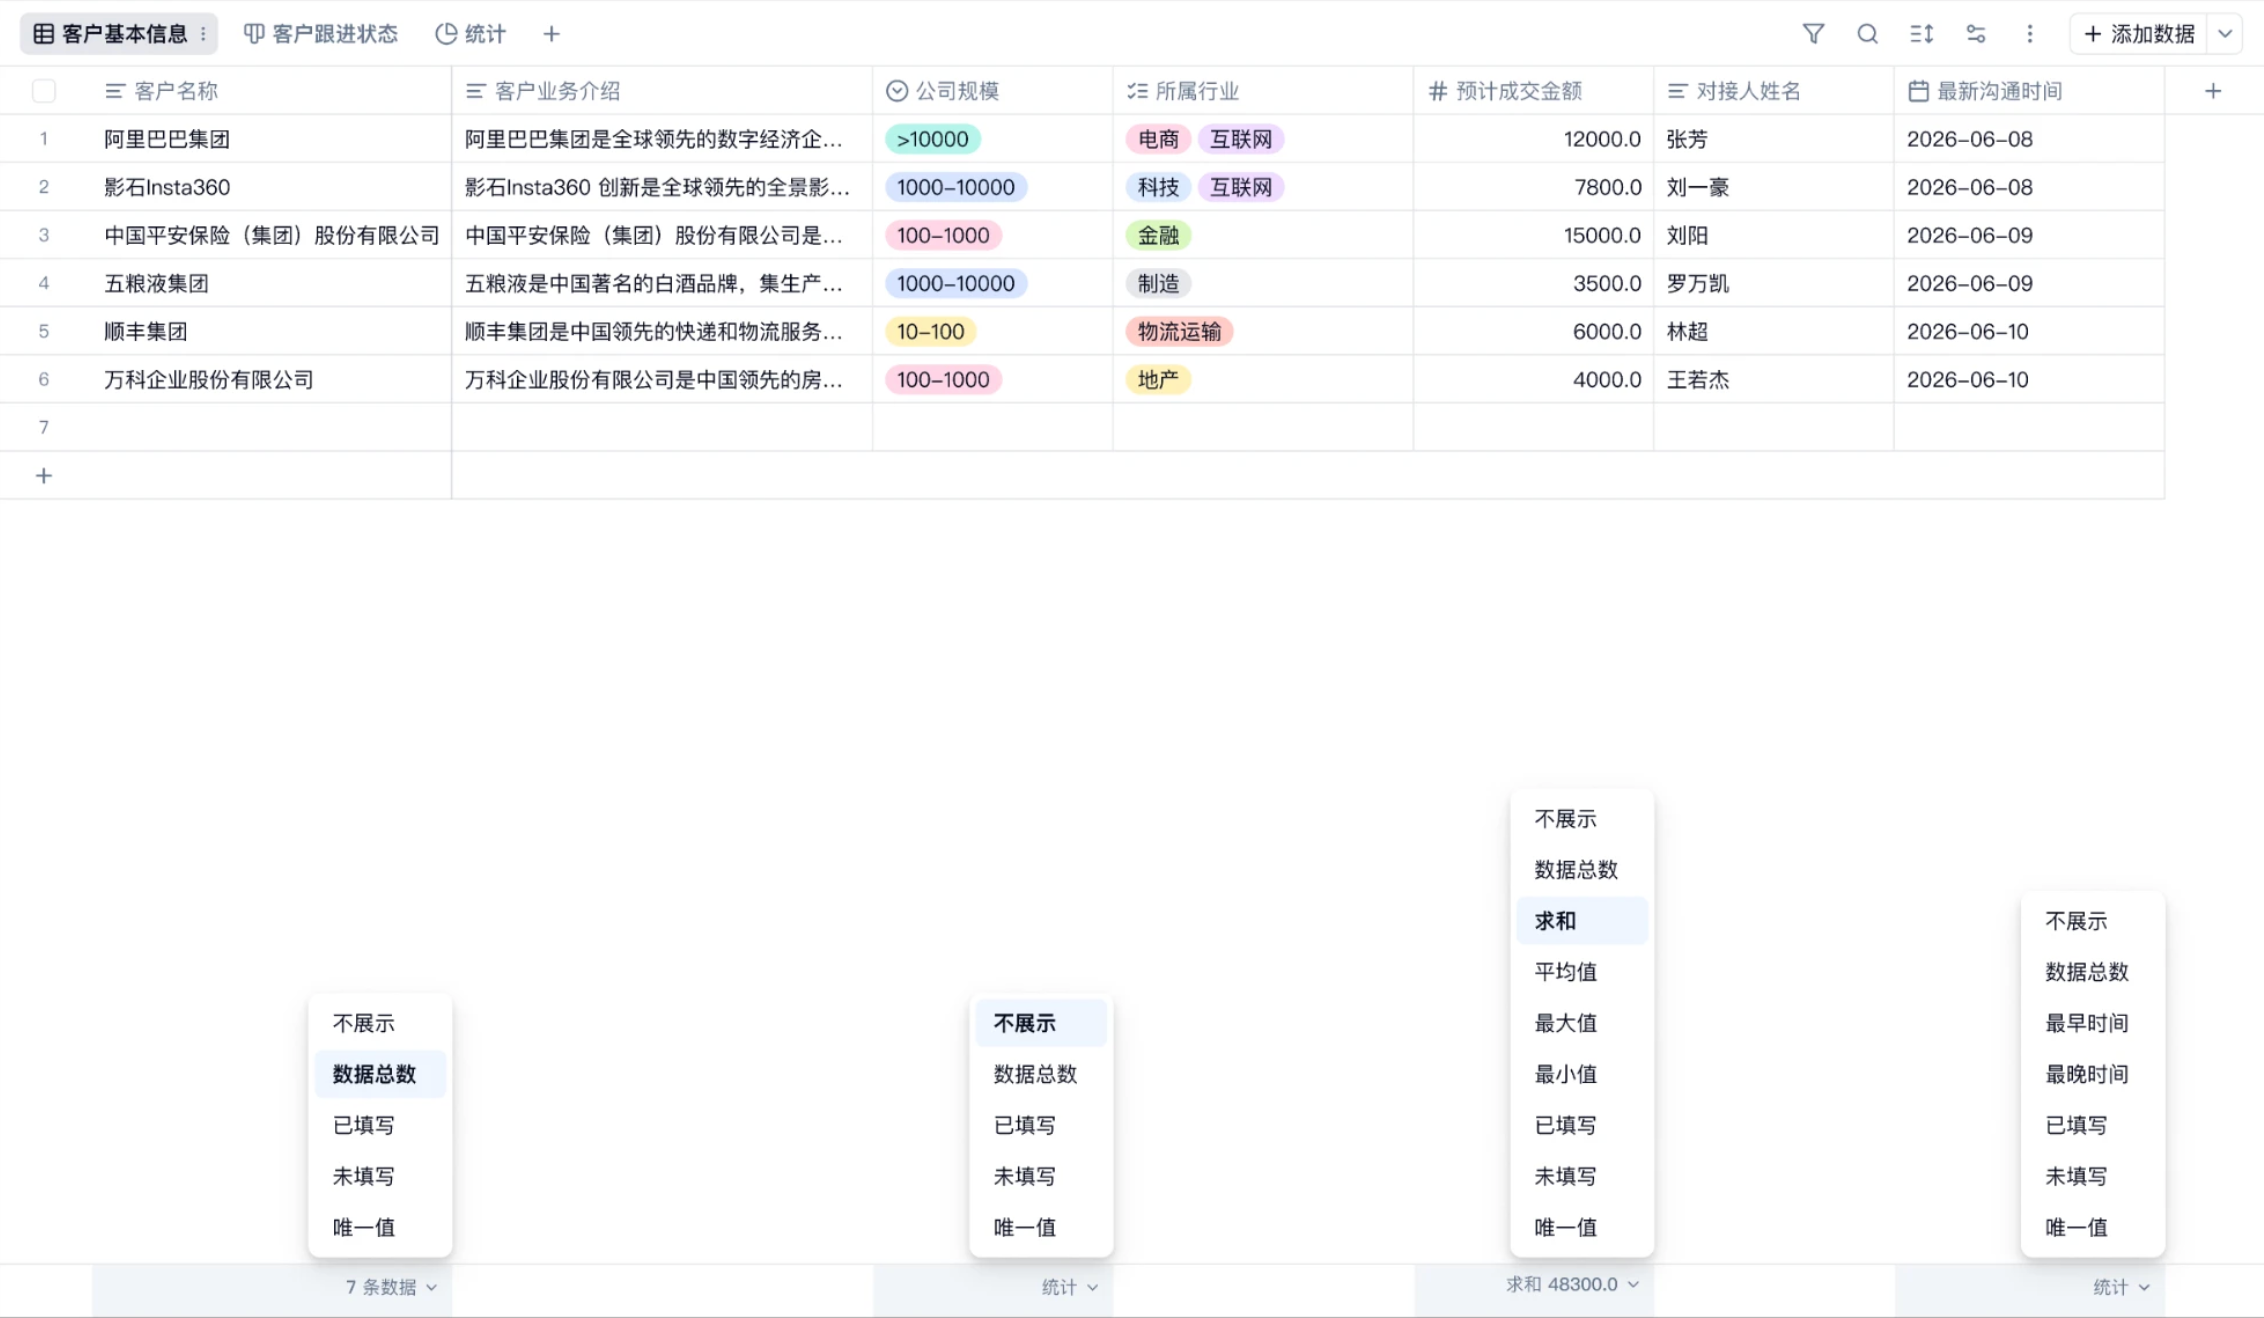Click the 最新沟通时间 column header
This screenshot has width=2264, height=1318.
[2029, 91]
